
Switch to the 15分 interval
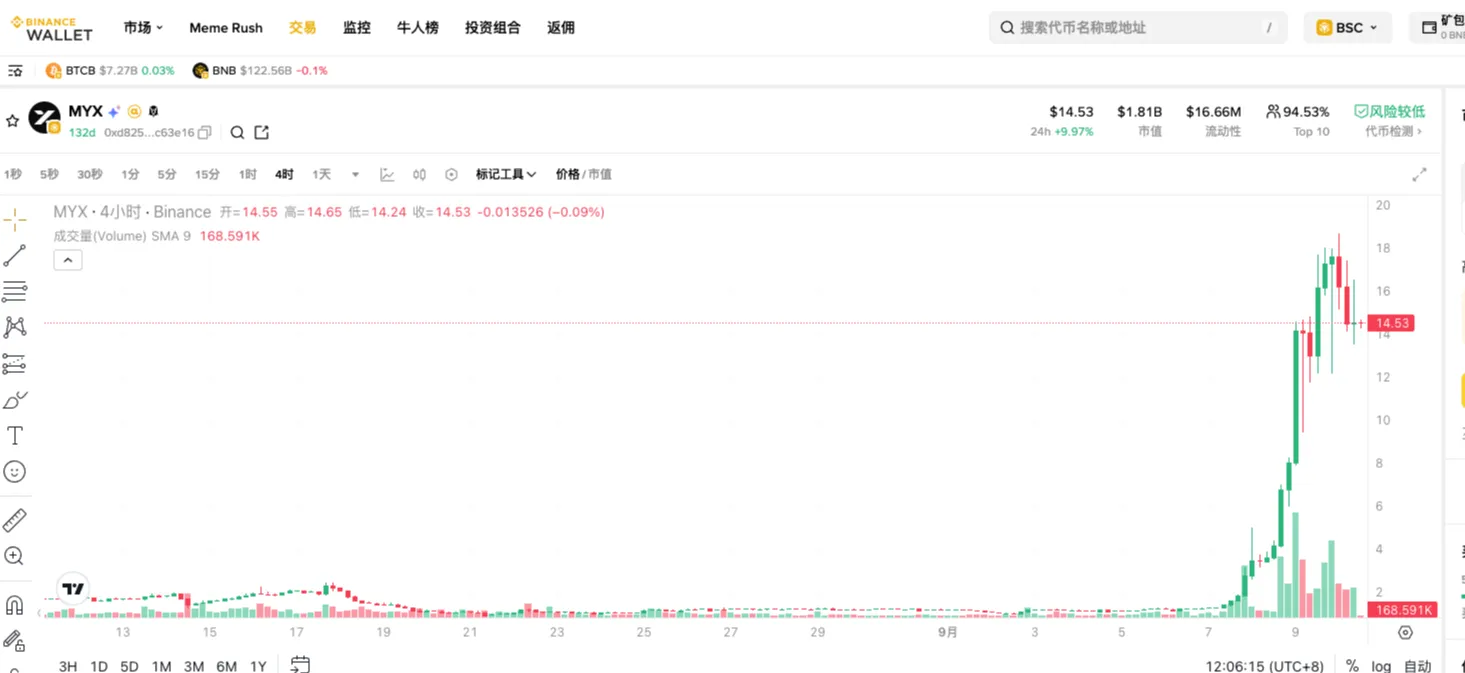coord(207,174)
